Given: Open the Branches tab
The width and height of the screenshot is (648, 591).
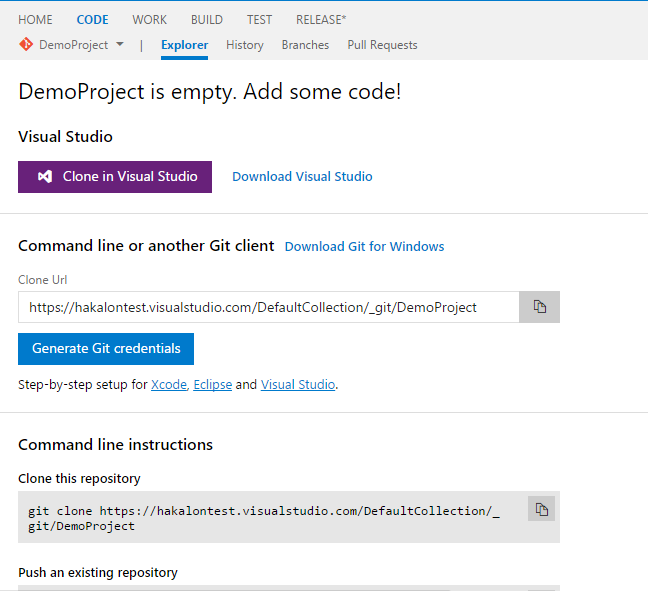Looking at the screenshot, I should pos(305,45).
